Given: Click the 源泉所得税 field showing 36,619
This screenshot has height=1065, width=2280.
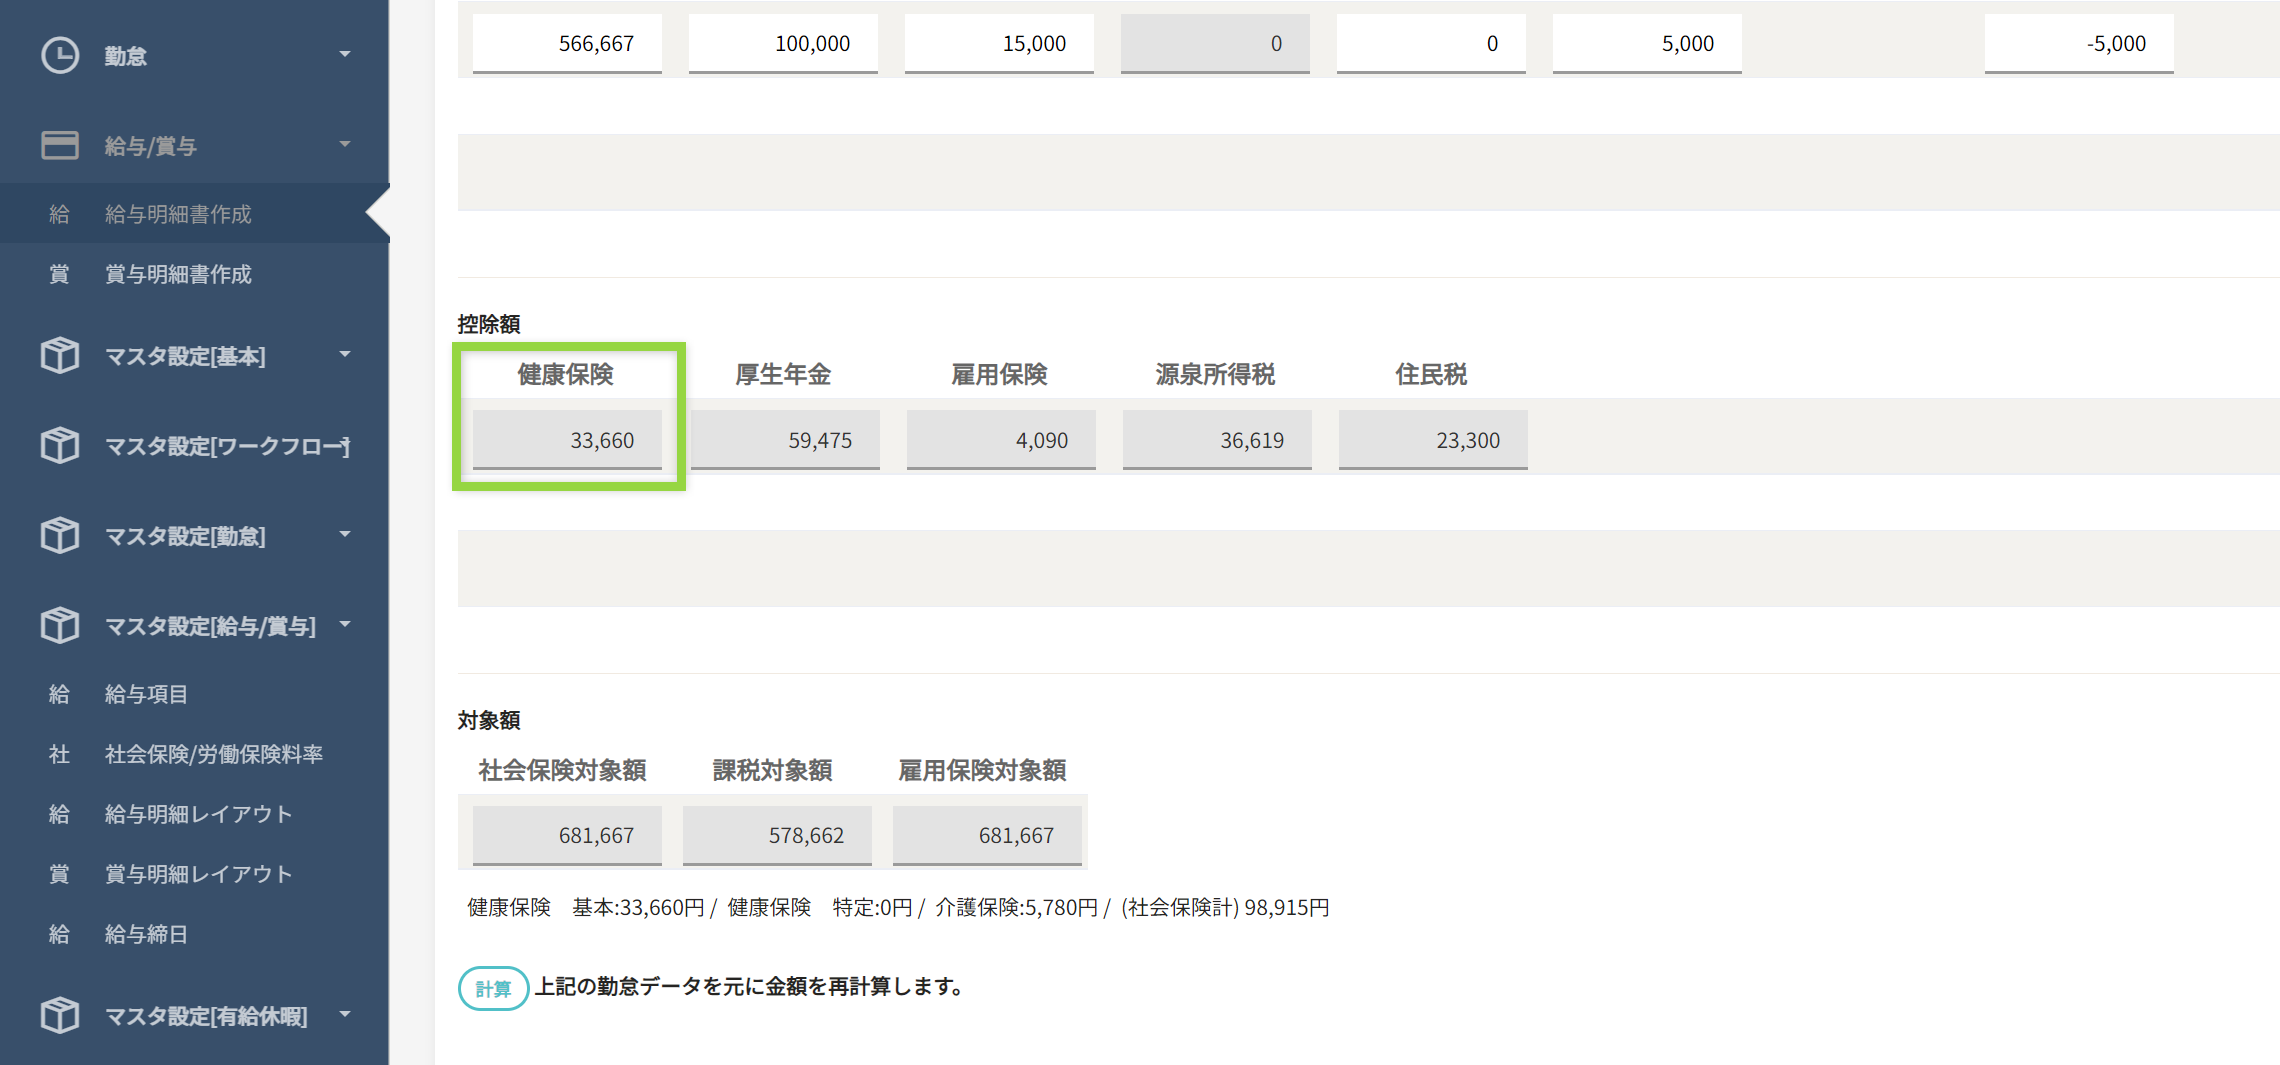Looking at the screenshot, I should coord(1216,440).
